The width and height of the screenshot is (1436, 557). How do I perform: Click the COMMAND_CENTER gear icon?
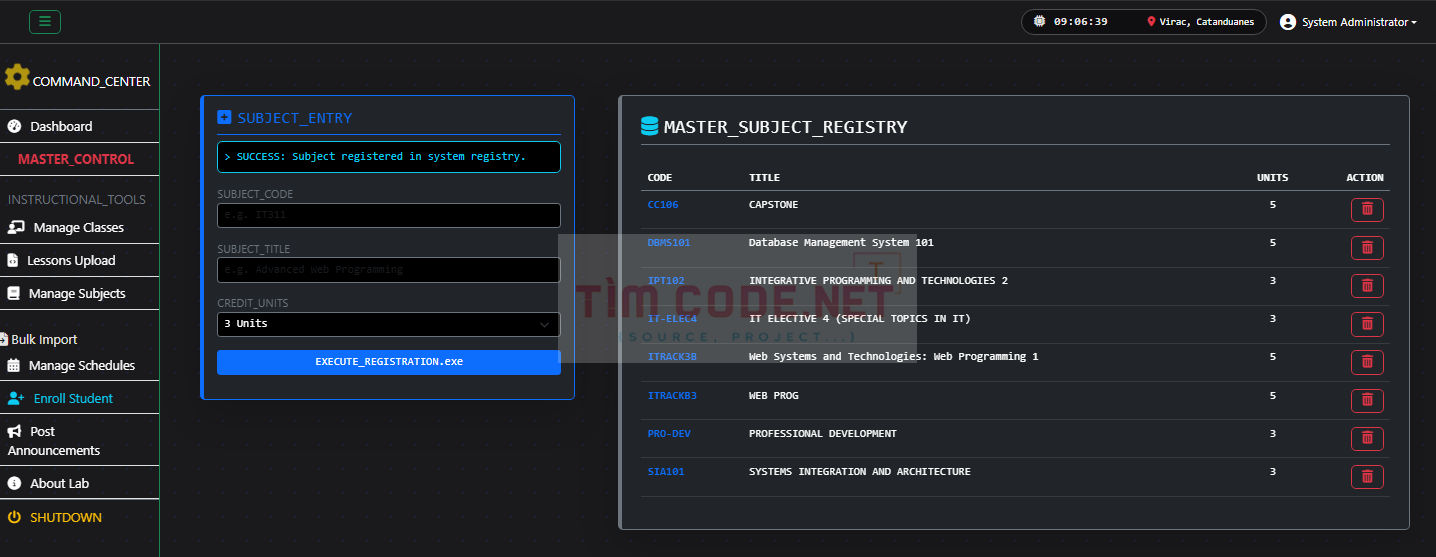pyautogui.click(x=17, y=77)
